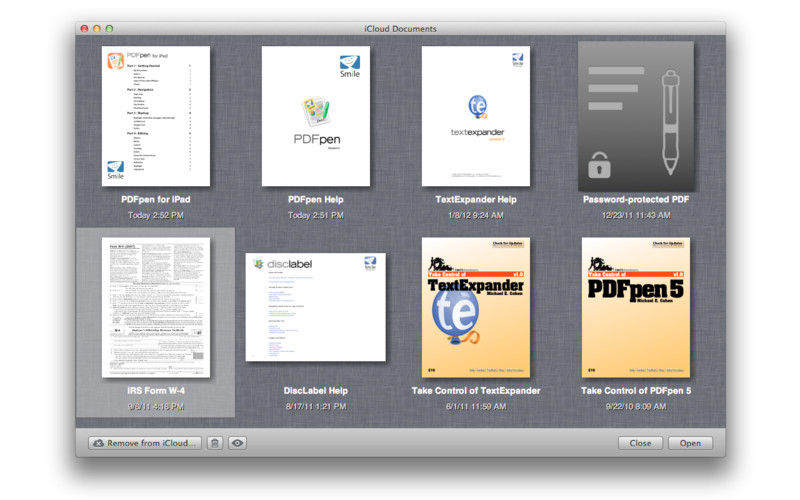Select Take Control of TextExpander cover

[x=476, y=308]
